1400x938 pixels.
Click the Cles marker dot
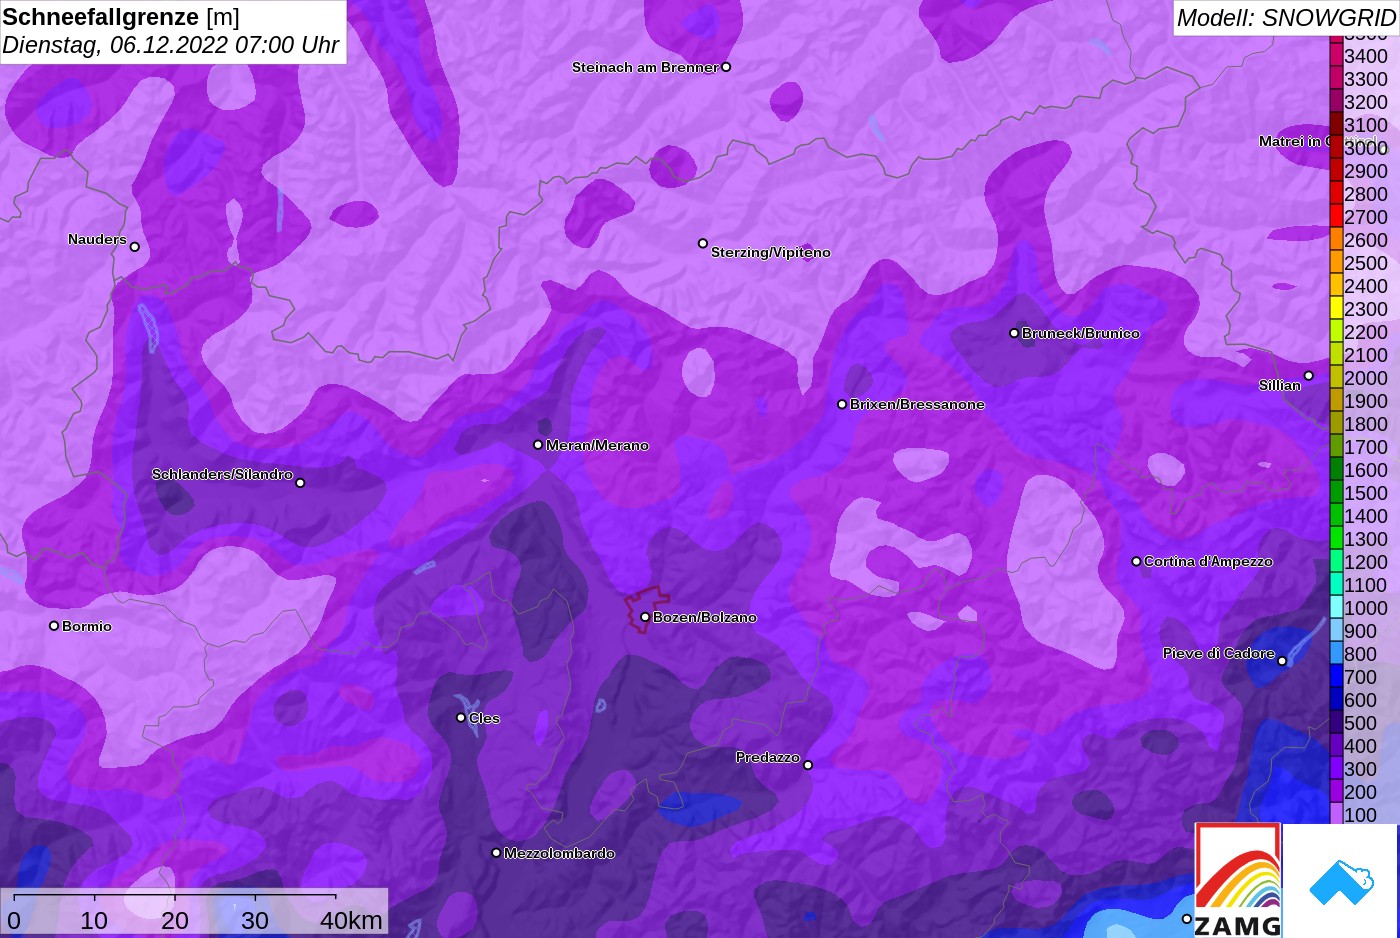[x=461, y=717]
